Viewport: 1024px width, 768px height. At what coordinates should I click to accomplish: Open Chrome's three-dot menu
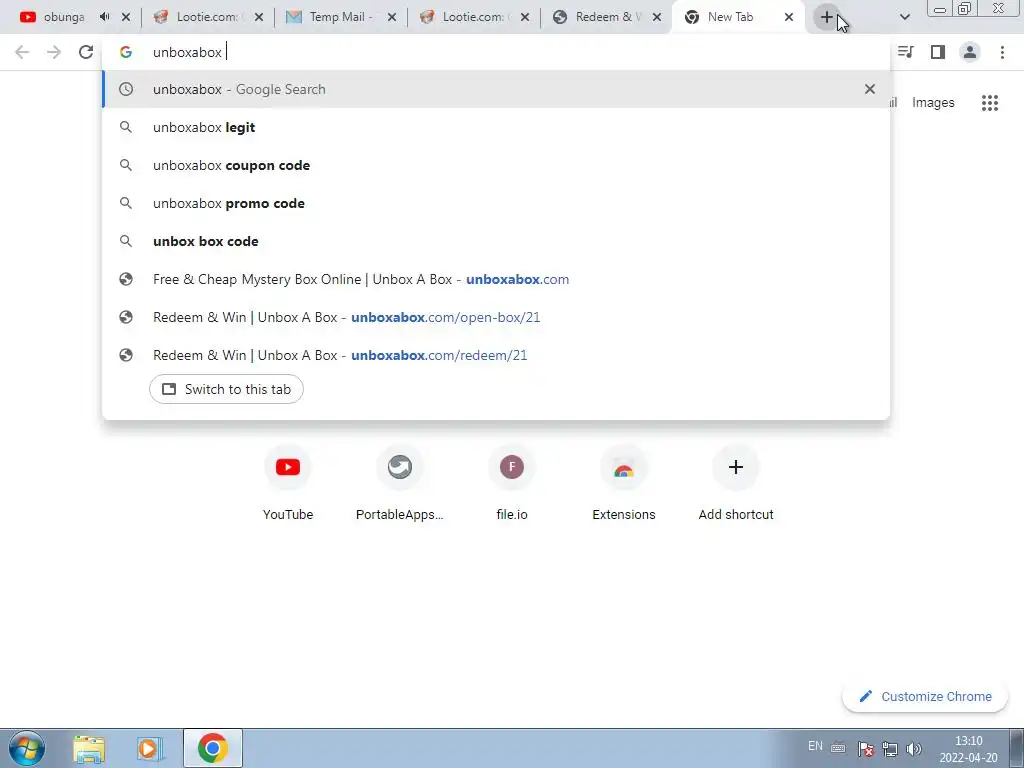point(1002,52)
